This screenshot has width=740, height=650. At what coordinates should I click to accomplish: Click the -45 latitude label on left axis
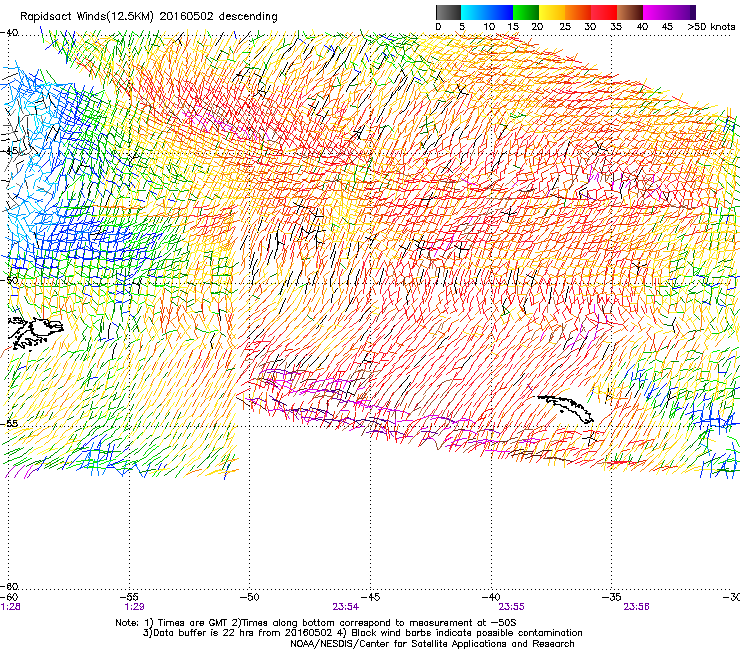(9, 151)
